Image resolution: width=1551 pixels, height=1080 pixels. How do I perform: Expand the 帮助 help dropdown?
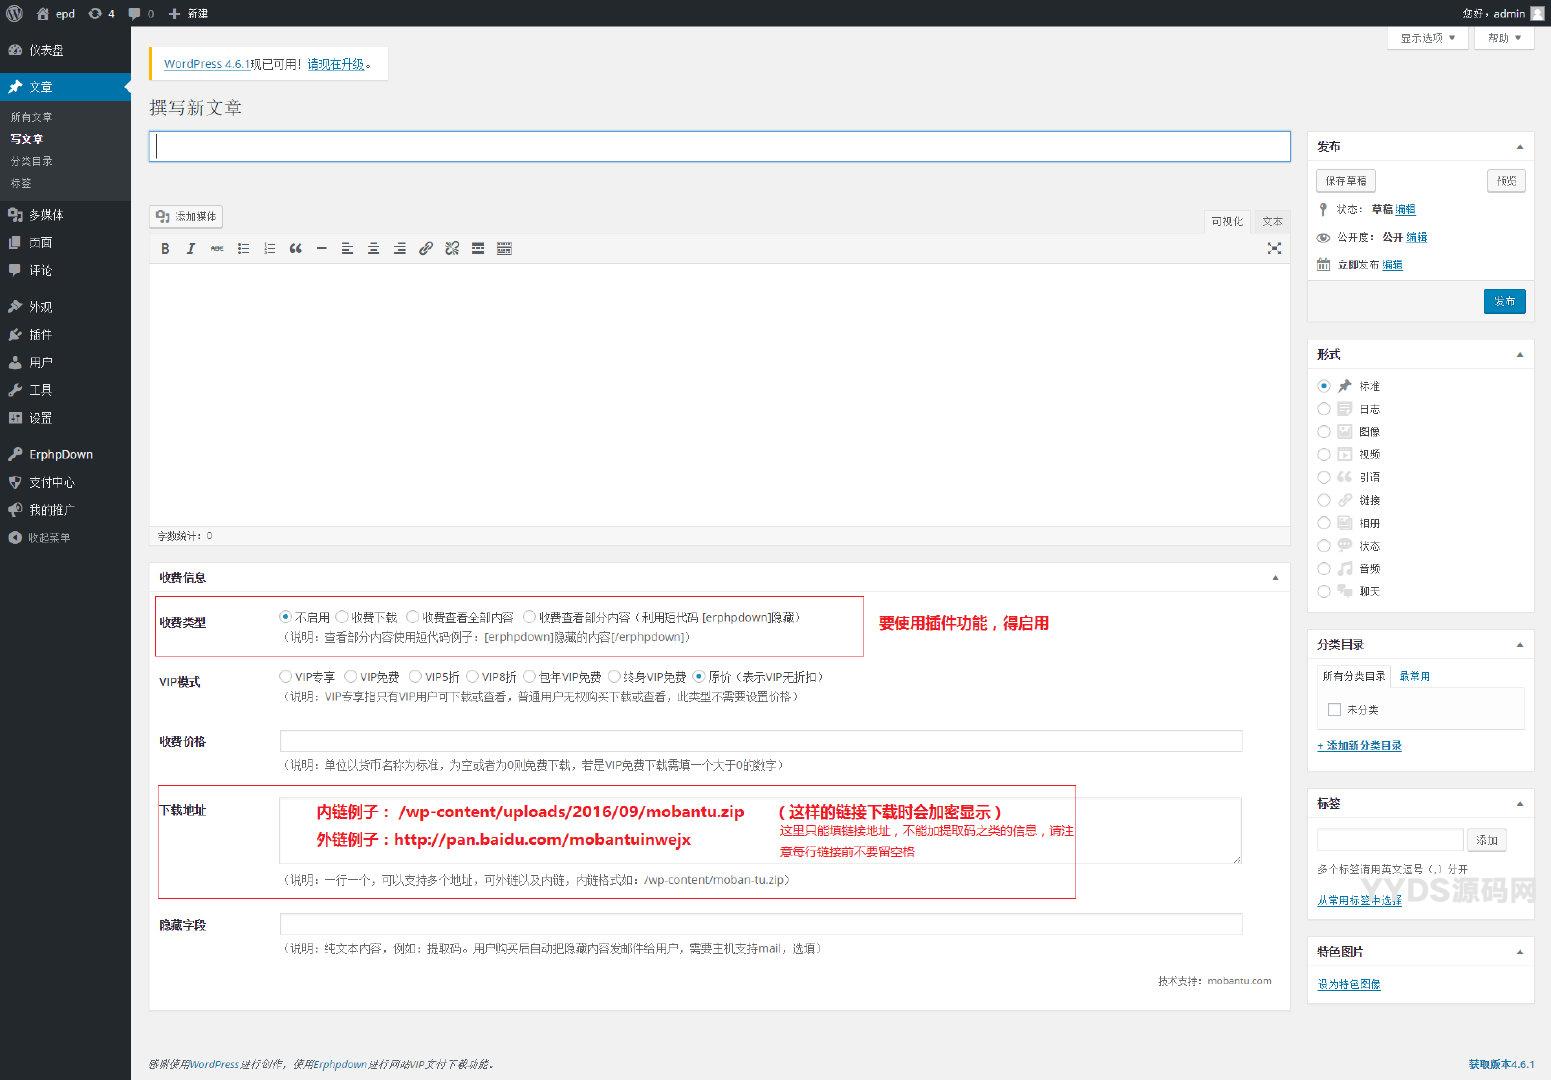[x=1503, y=38]
